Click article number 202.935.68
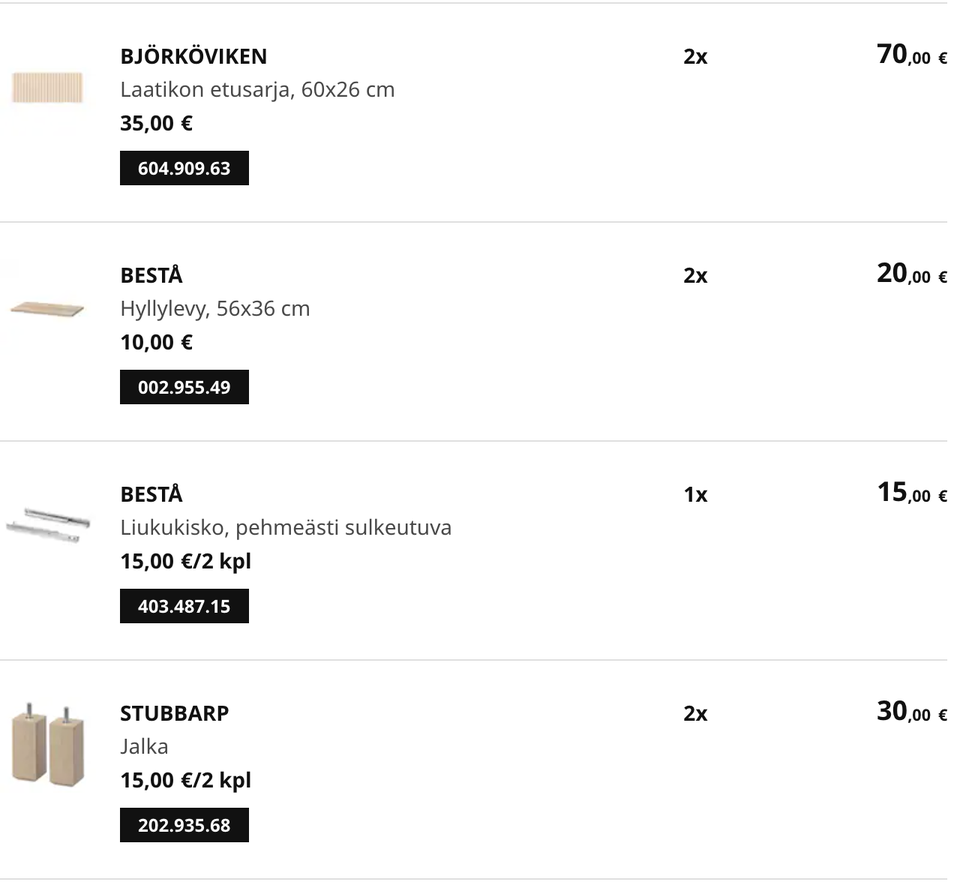Viewport: 960px width, 882px height. coord(184,825)
